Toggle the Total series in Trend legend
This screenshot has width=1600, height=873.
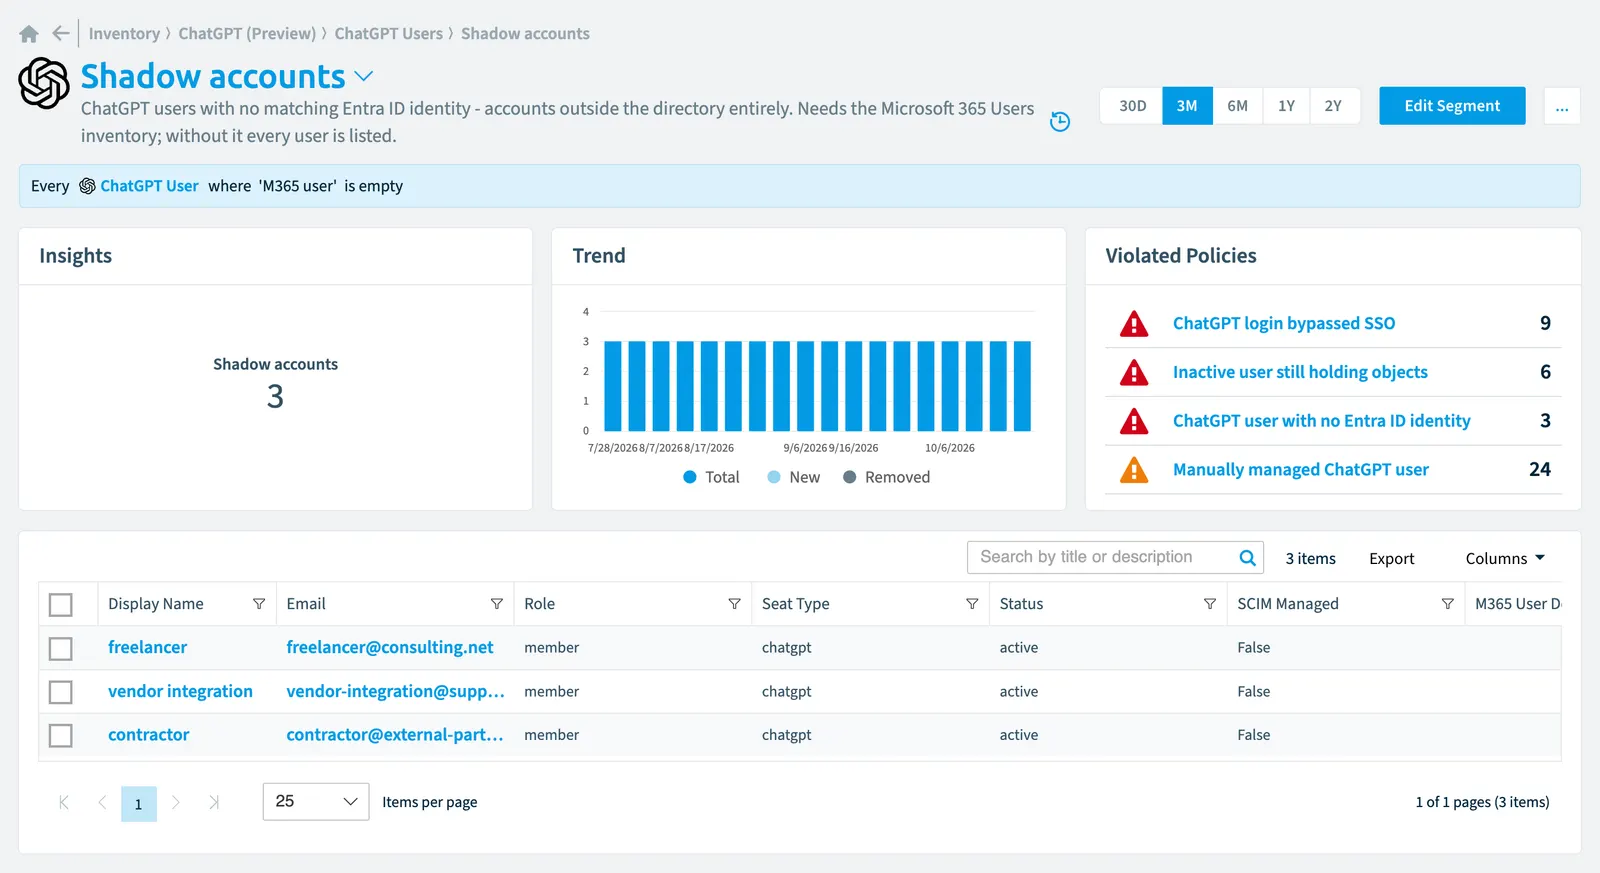(x=711, y=477)
